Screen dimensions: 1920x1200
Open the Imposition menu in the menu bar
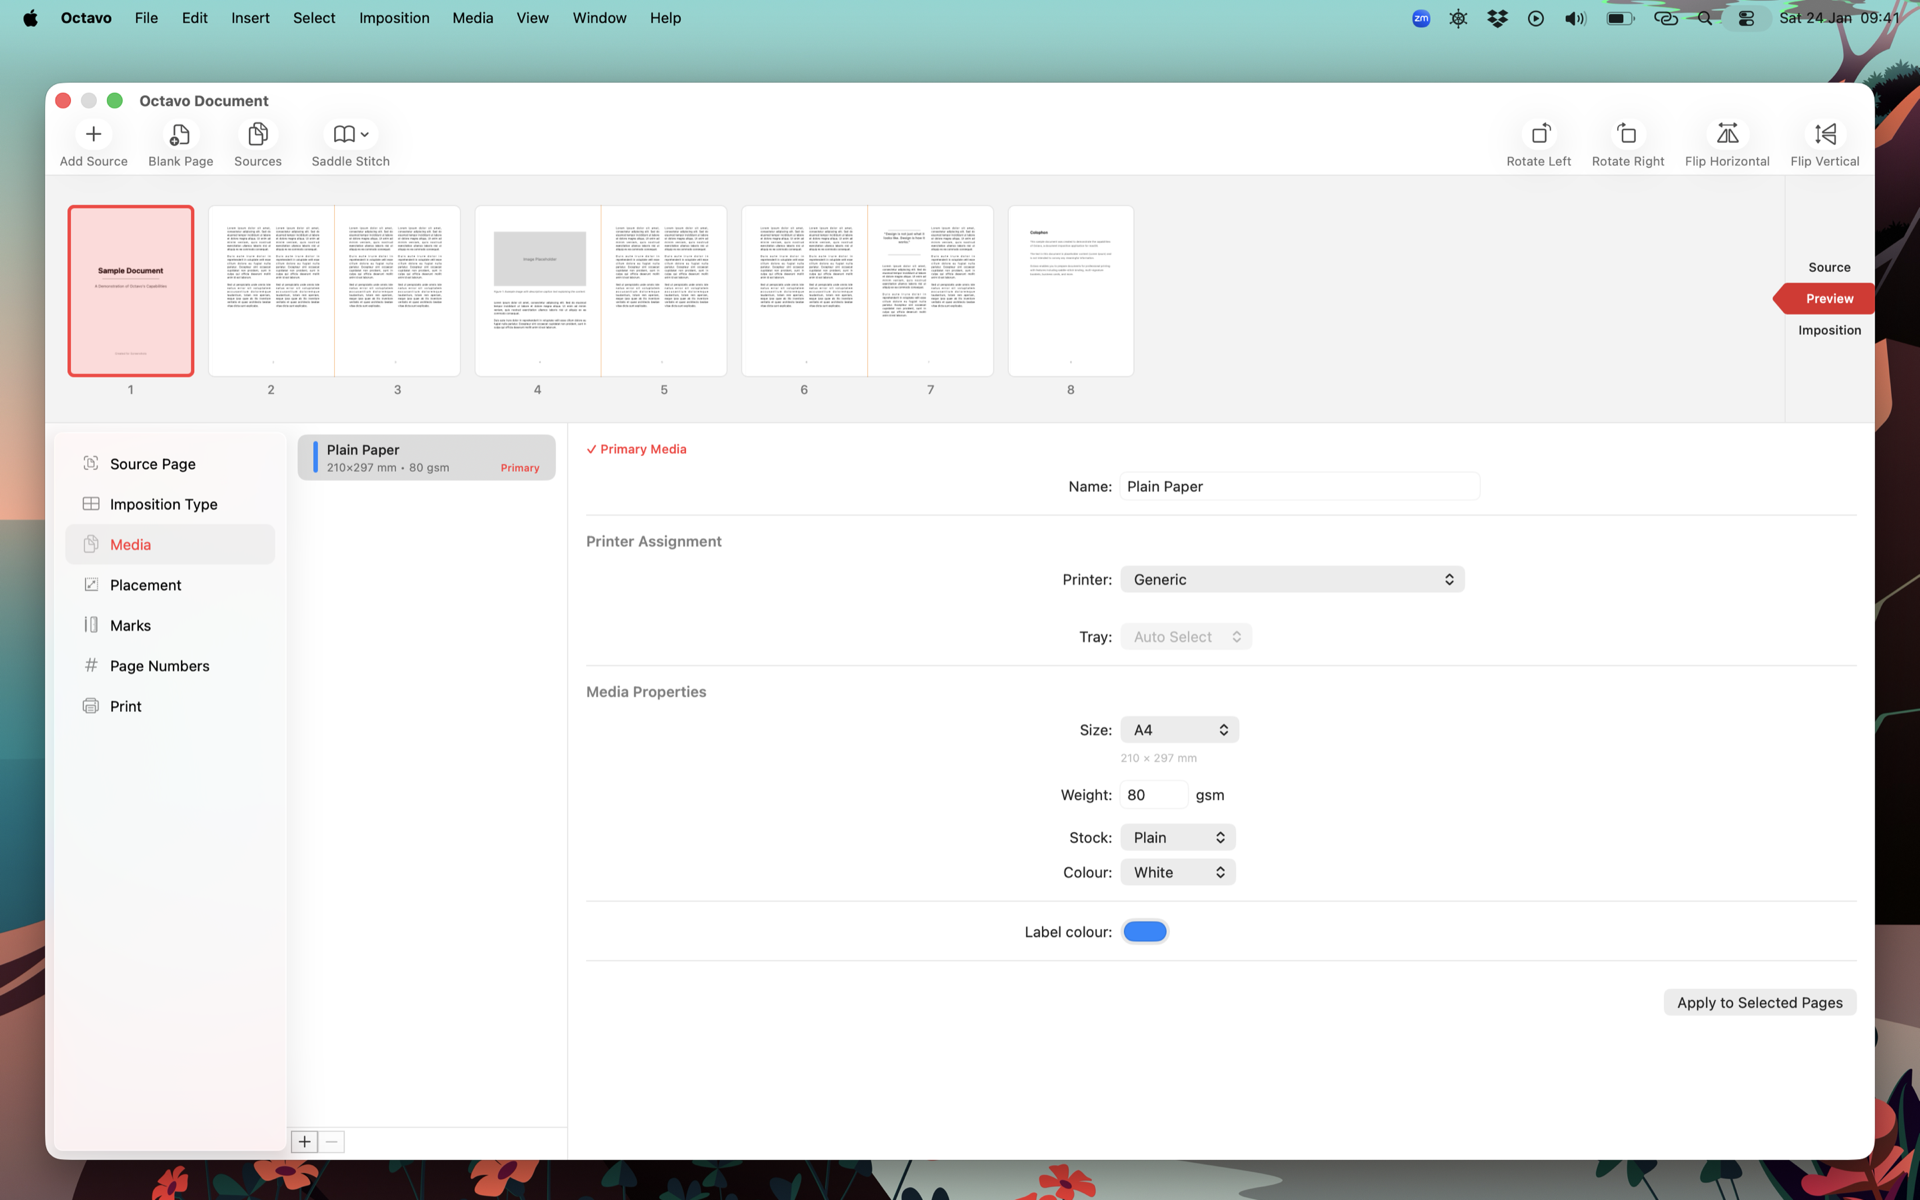coord(394,18)
